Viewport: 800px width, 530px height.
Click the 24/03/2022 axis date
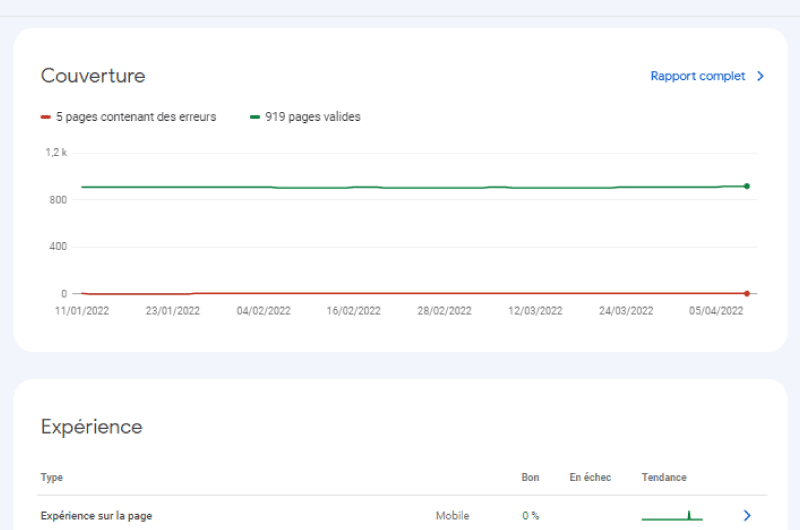pyautogui.click(x=626, y=311)
